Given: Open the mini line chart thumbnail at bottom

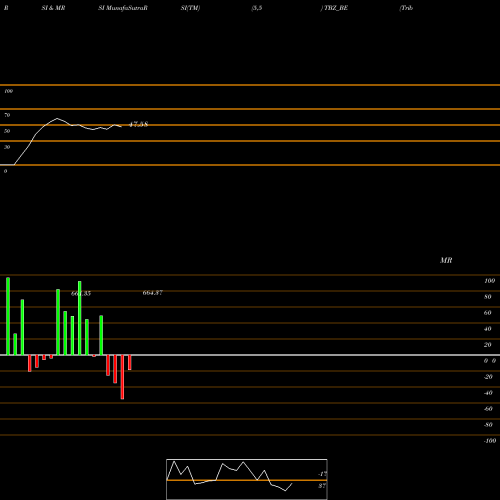Looking at the screenshot, I should click(x=247, y=479).
